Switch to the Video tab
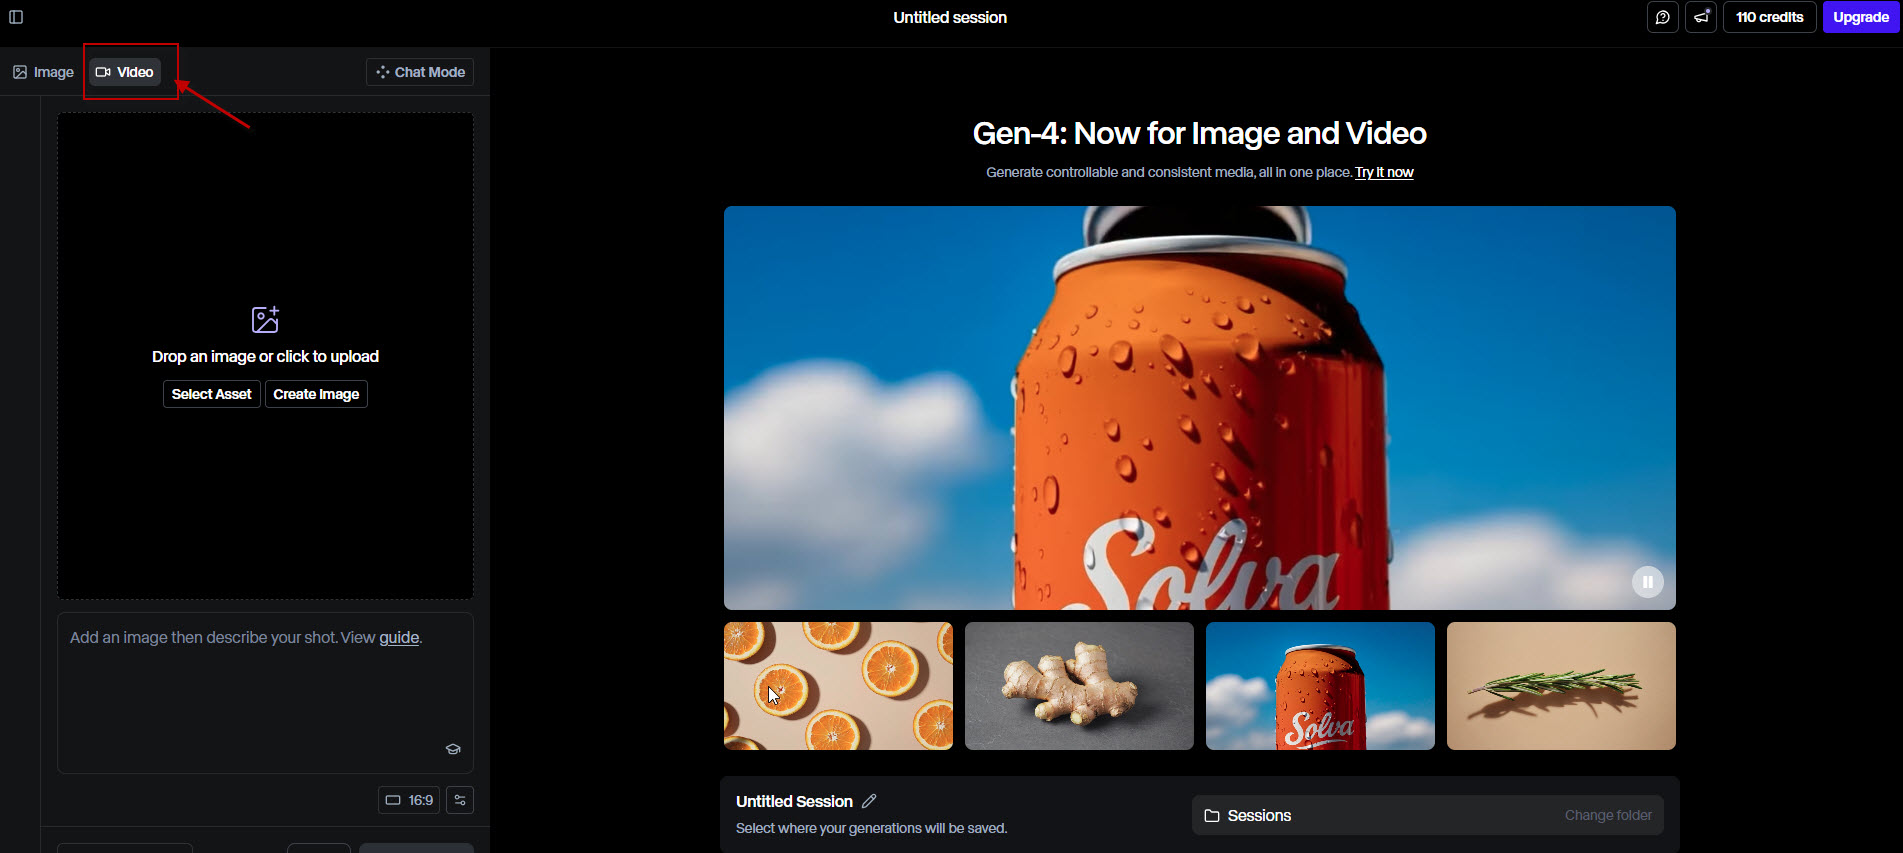This screenshot has height=853, width=1903. 125,72
